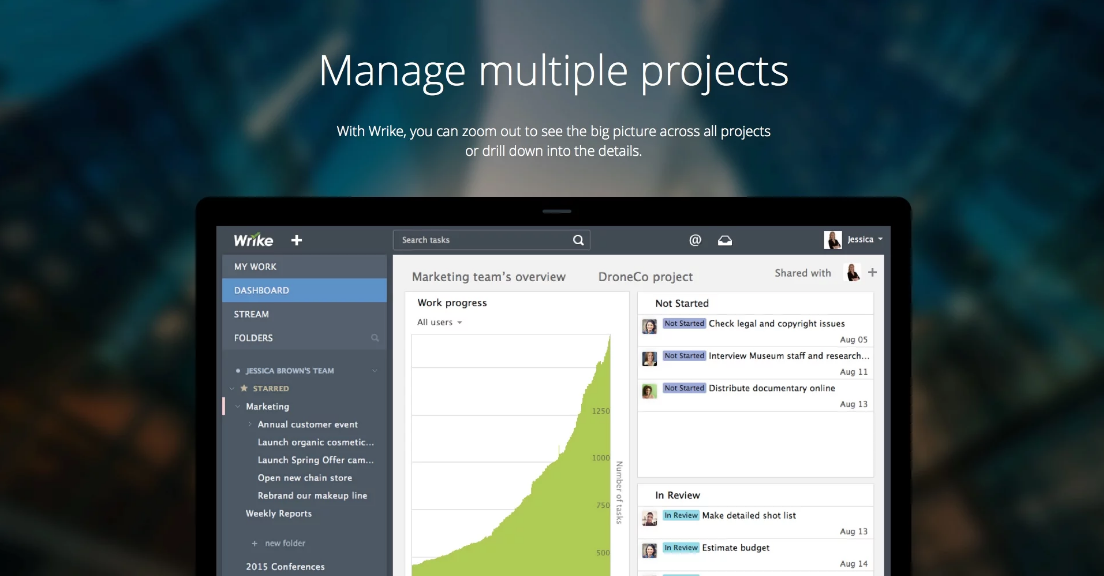Click the new folder link
The height and width of the screenshot is (576, 1104).
tap(284, 543)
